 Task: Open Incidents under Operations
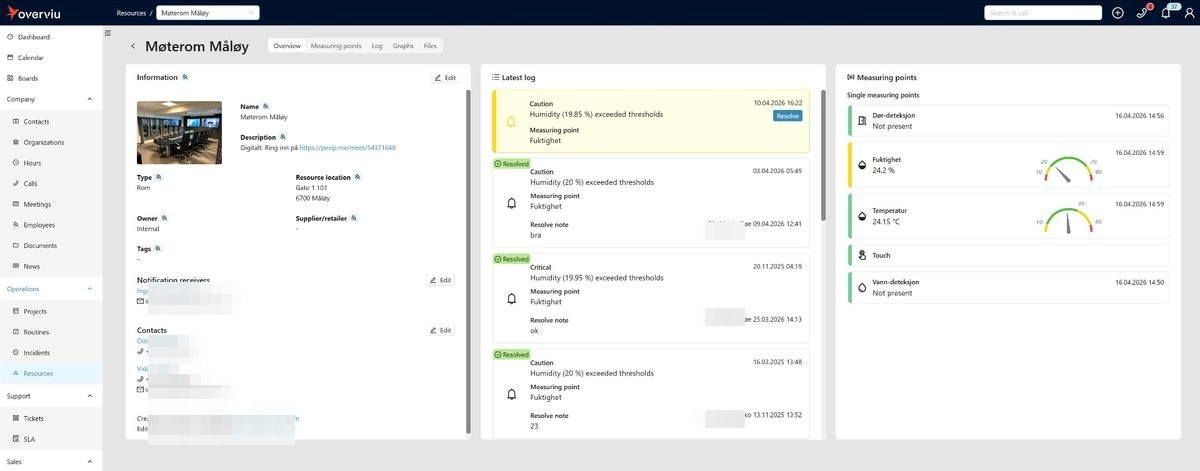point(51,353)
